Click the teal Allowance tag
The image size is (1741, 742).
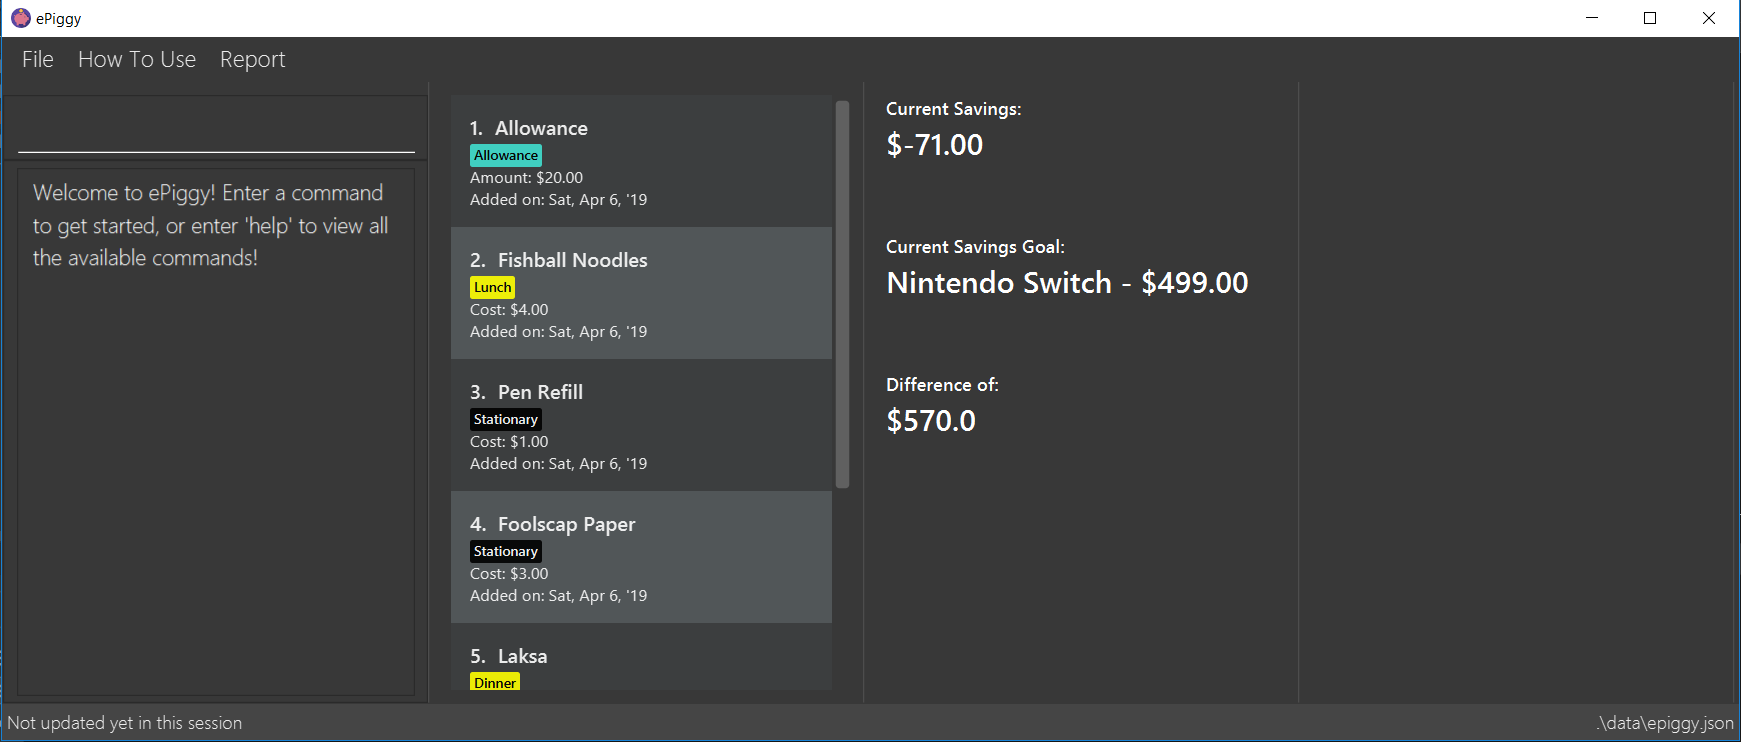click(x=506, y=155)
